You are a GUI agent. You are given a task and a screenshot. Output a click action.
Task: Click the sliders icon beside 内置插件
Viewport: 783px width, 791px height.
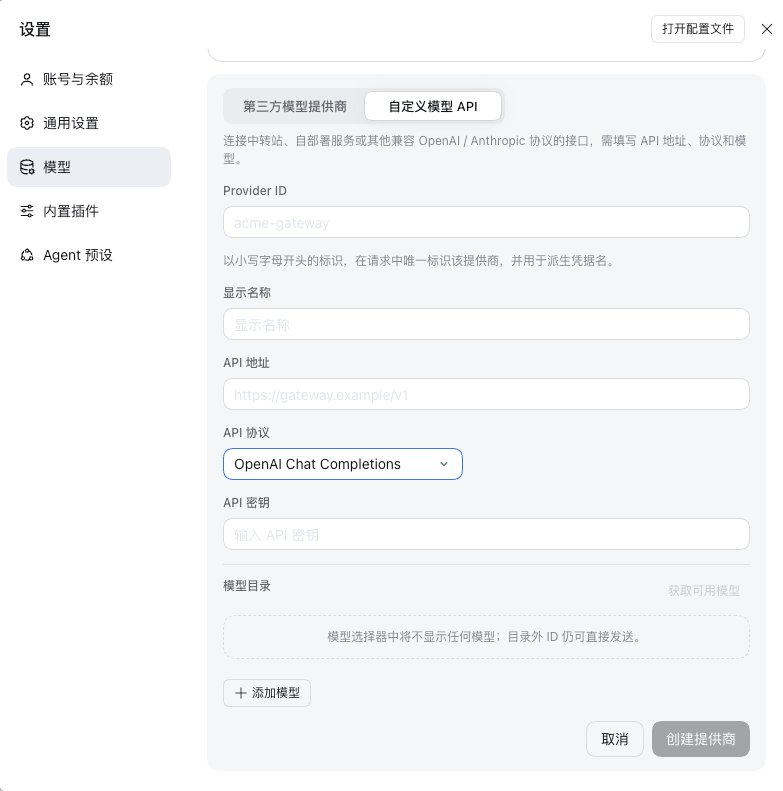click(27, 211)
